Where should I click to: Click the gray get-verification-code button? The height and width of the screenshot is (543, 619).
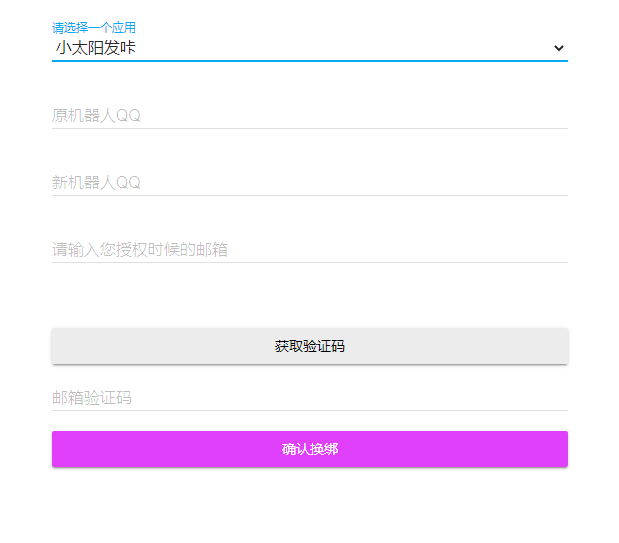(310, 346)
